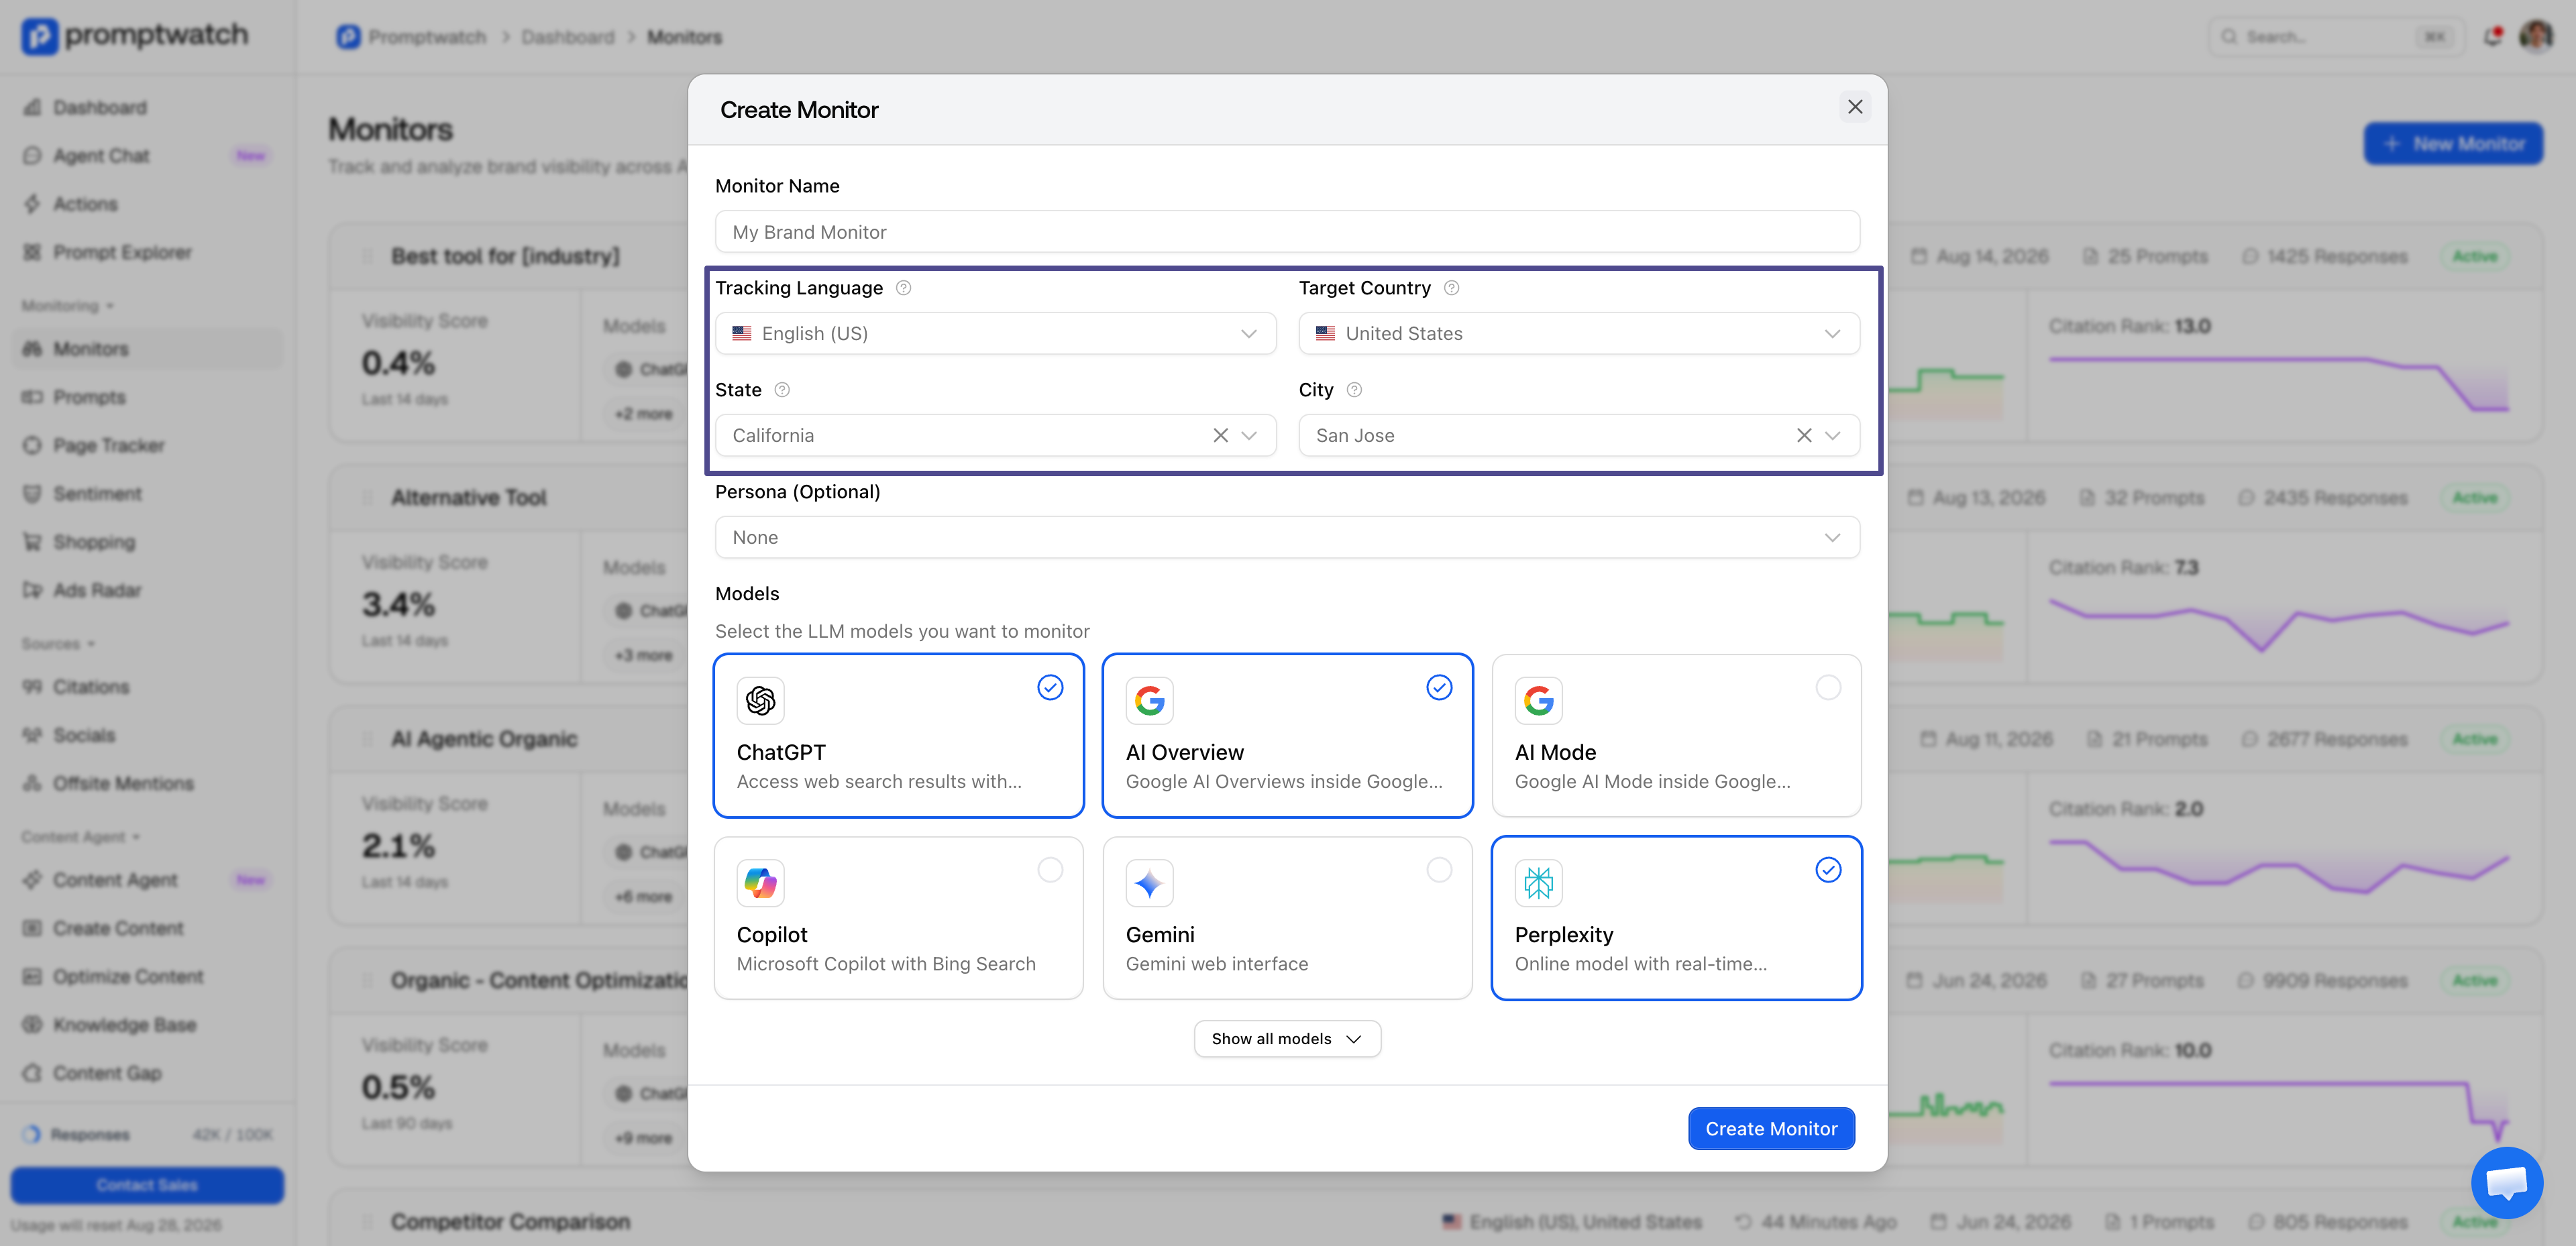Enable the AI Mode model checkbox
Viewport: 2576px width, 1246px height.
(x=1828, y=687)
